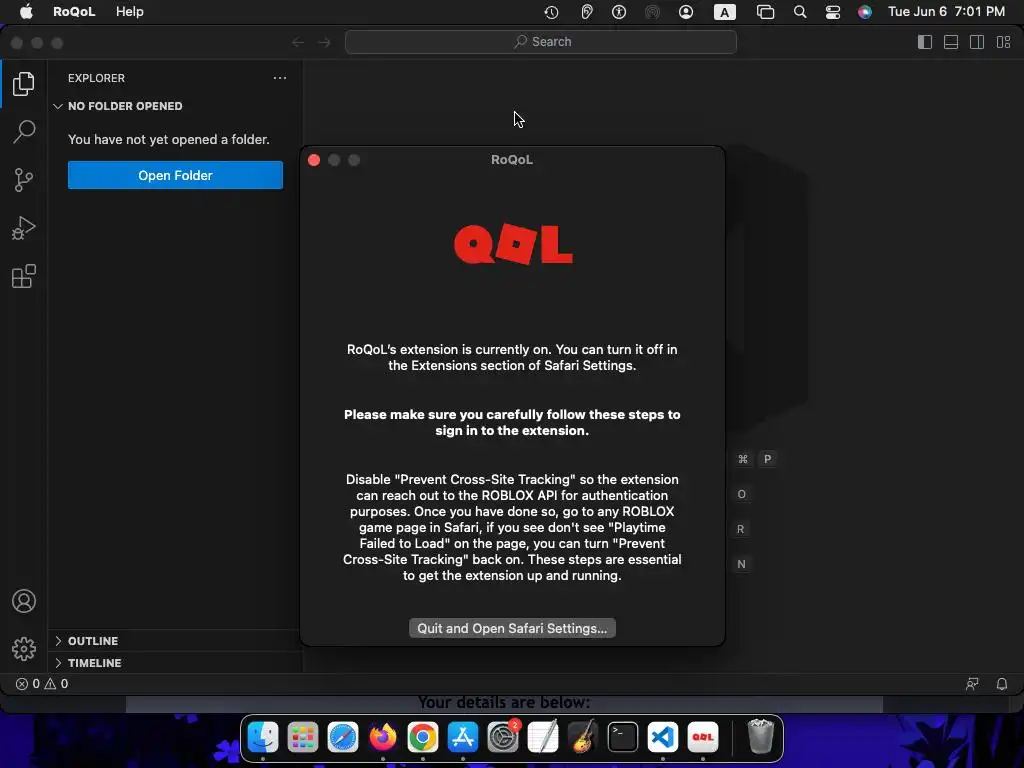1024x768 pixels.
Task: Open the Accounts menu icon
Action: [24, 601]
